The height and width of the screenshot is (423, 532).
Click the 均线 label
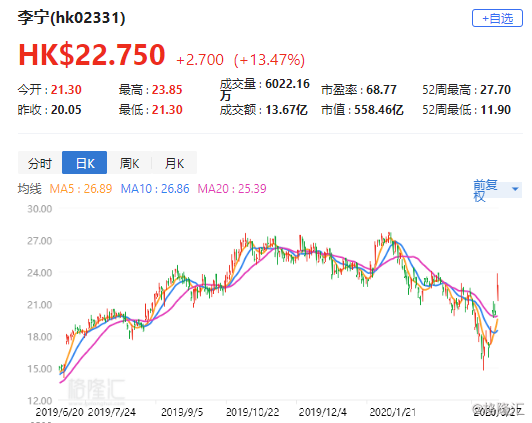point(30,189)
